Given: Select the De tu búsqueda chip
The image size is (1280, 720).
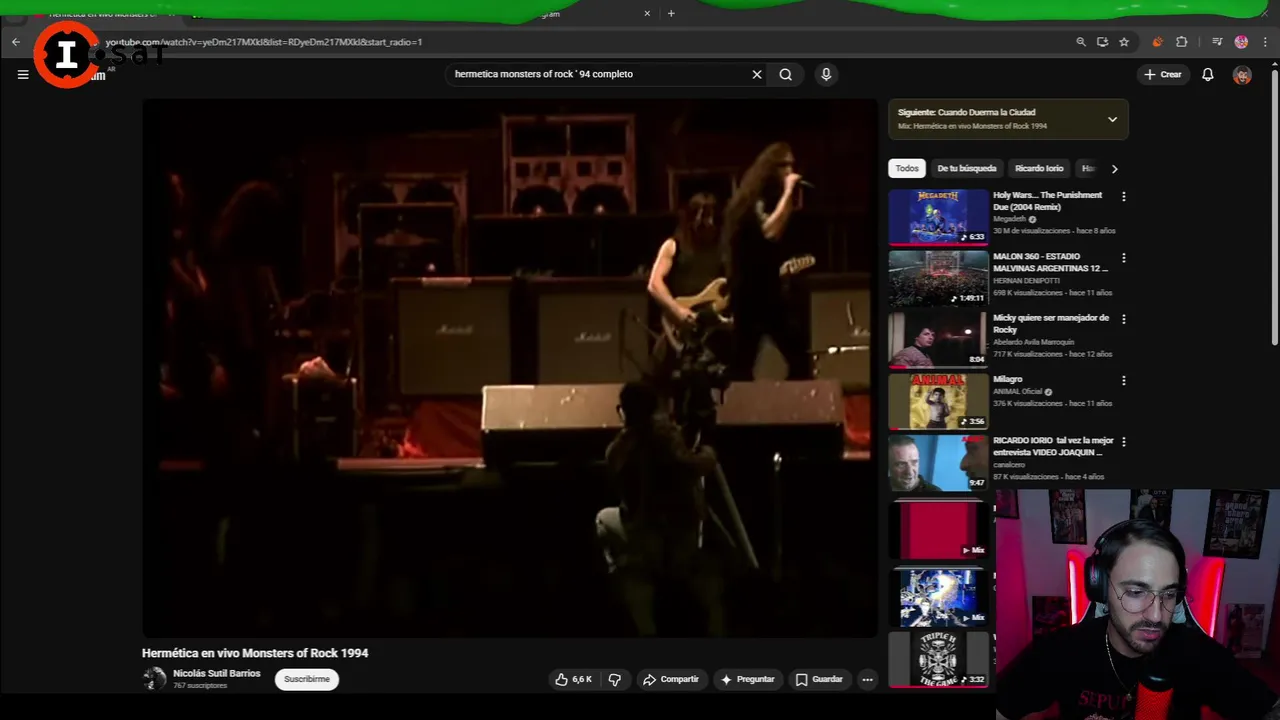Looking at the screenshot, I should pyautogui.click(x=966, y=168).
